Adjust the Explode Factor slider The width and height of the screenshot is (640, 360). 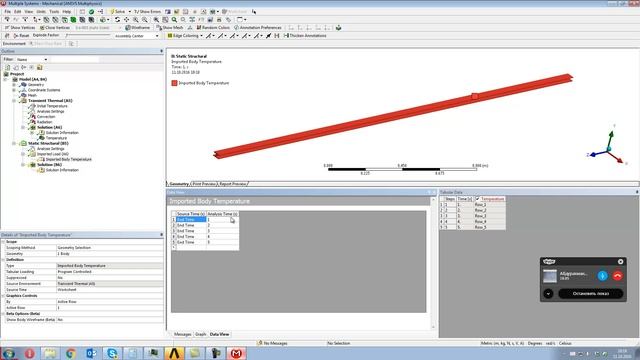[88, 36]
